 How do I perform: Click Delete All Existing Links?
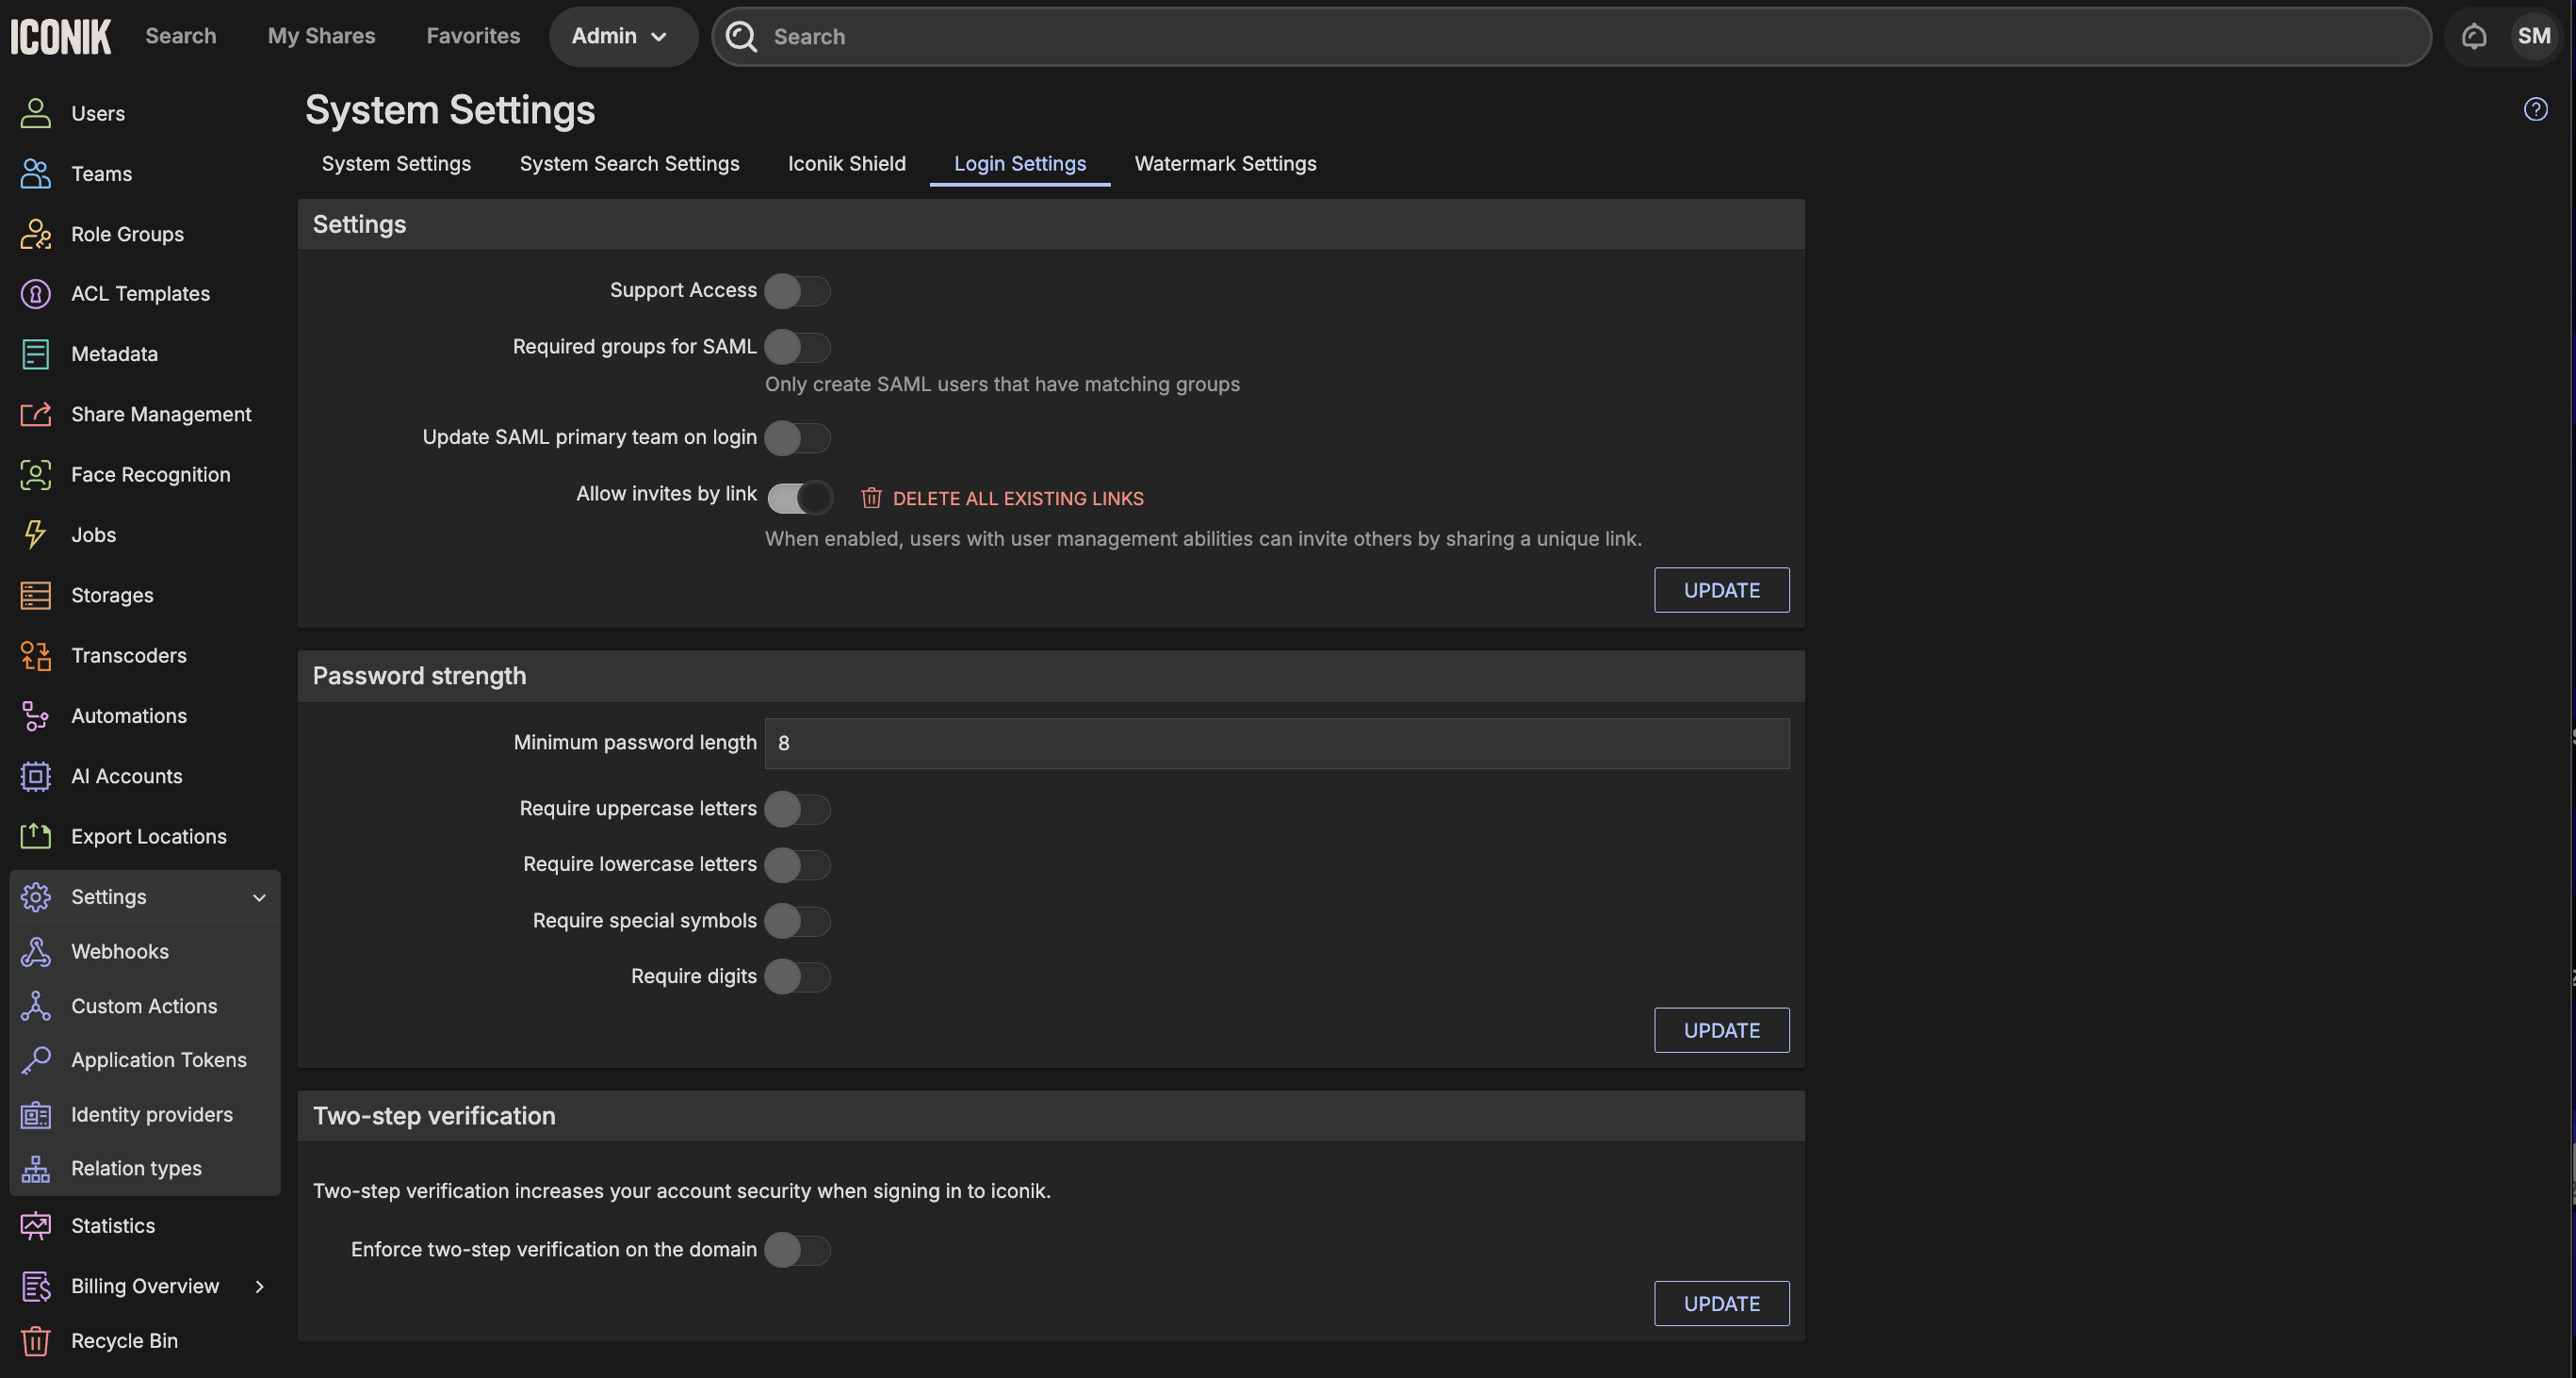[1003, 498]
